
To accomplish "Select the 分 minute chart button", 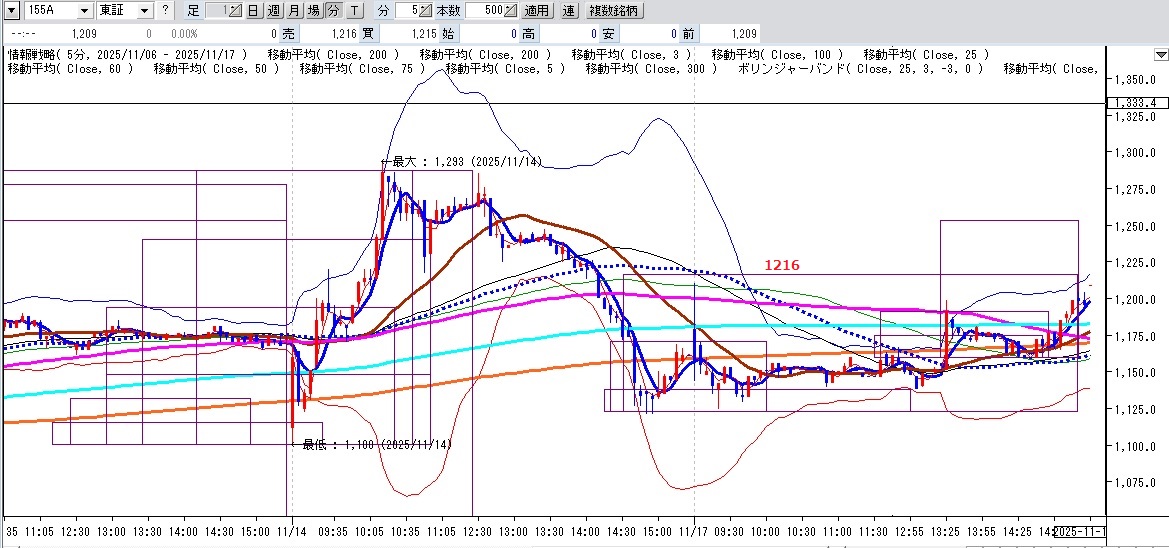I will pos(334,10).
